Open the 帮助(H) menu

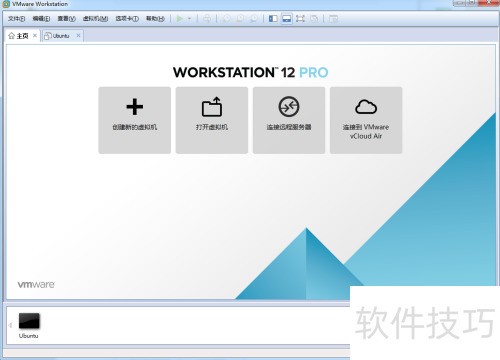(x=155, y=19)
